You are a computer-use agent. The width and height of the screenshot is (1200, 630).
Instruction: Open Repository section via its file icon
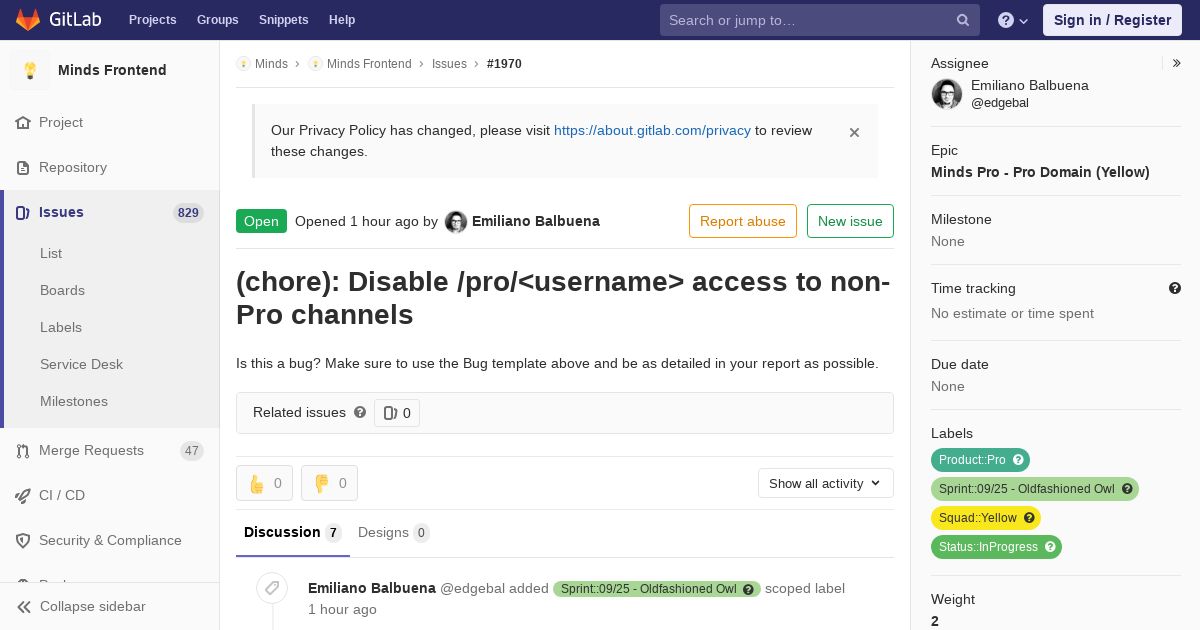[23, 167]
